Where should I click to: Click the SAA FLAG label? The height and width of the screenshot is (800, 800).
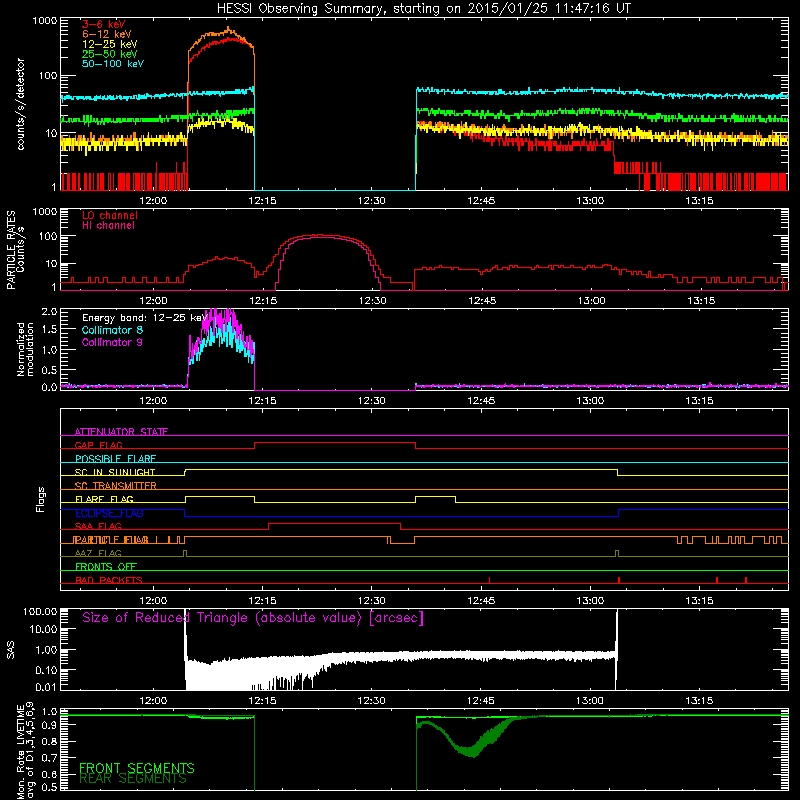98,526
